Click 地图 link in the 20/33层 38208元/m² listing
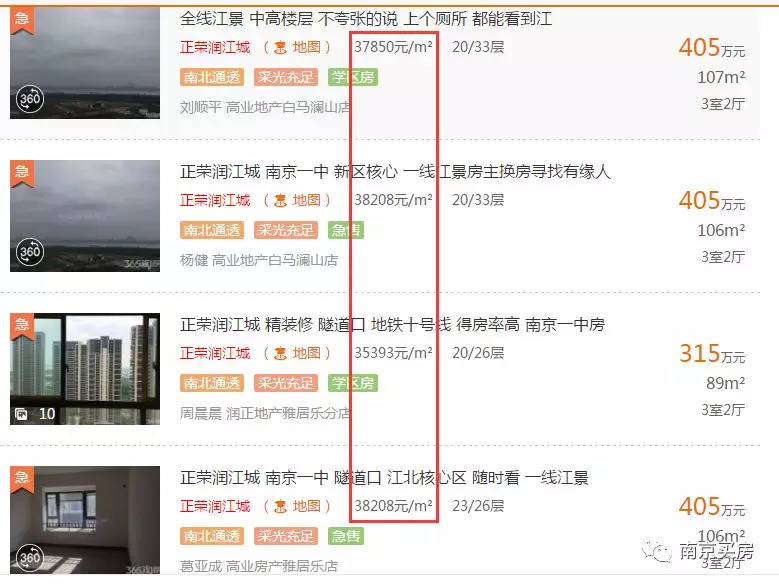This screenshot has width=779, height=584. tap(307, 200)
